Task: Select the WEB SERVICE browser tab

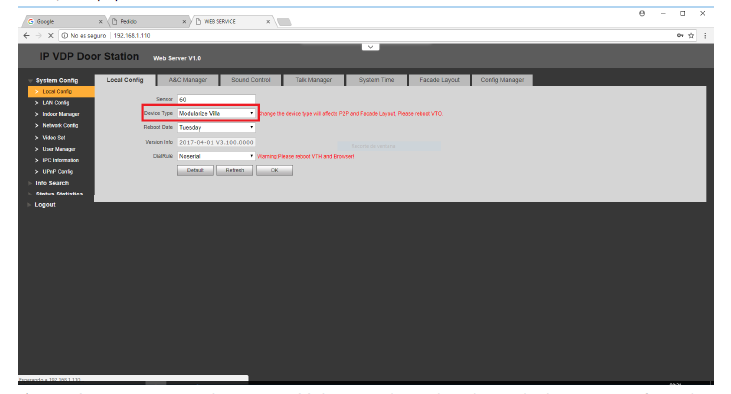Action: pos(232,21)
